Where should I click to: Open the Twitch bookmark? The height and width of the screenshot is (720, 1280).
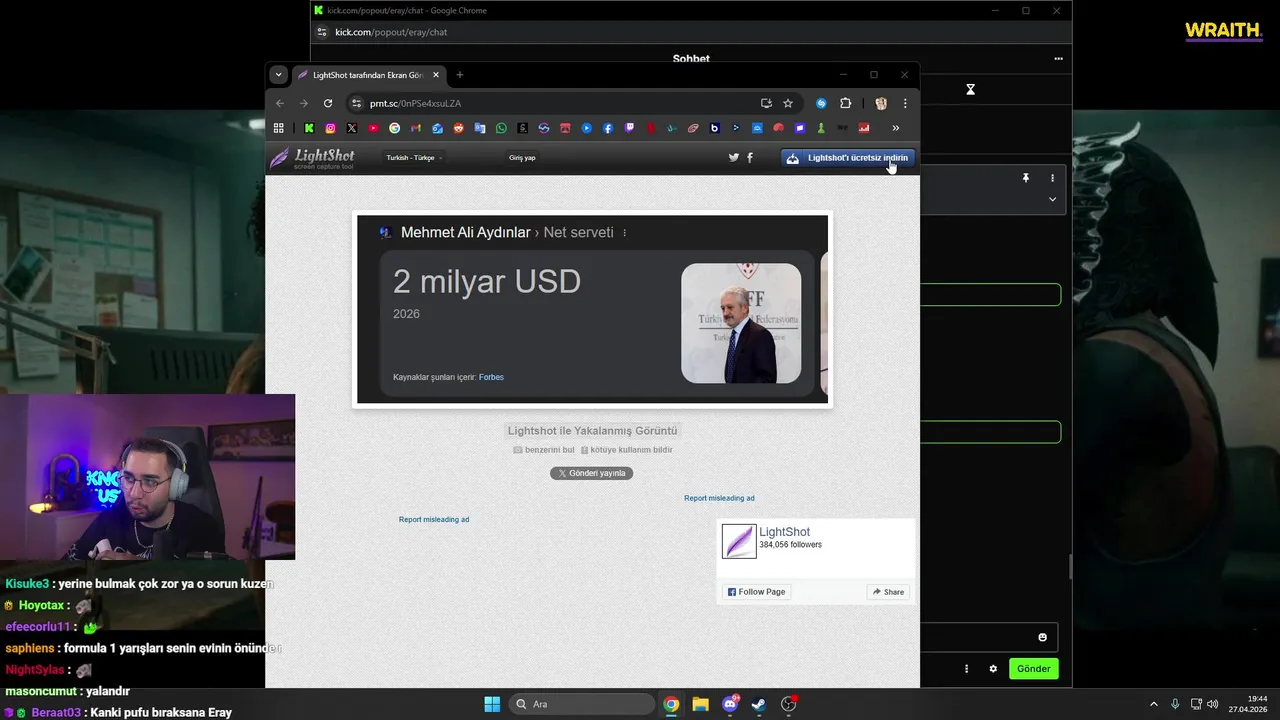630,128
